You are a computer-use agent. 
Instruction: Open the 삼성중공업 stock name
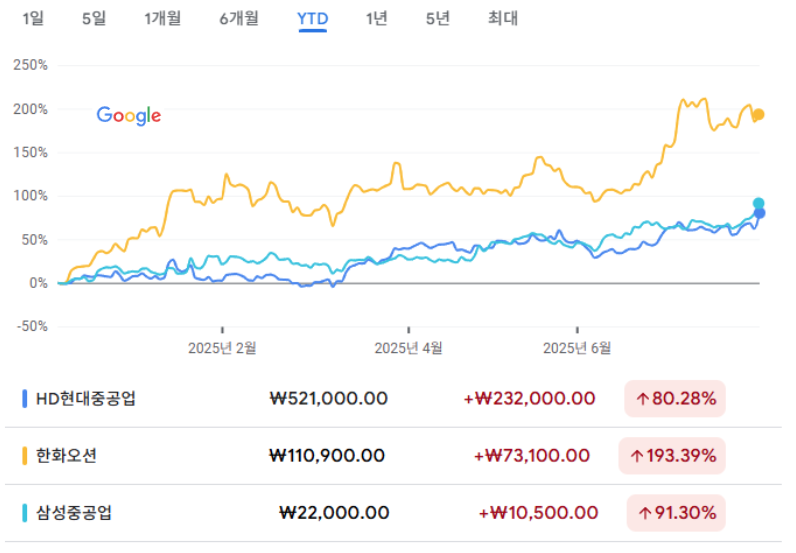pos(74,513)
